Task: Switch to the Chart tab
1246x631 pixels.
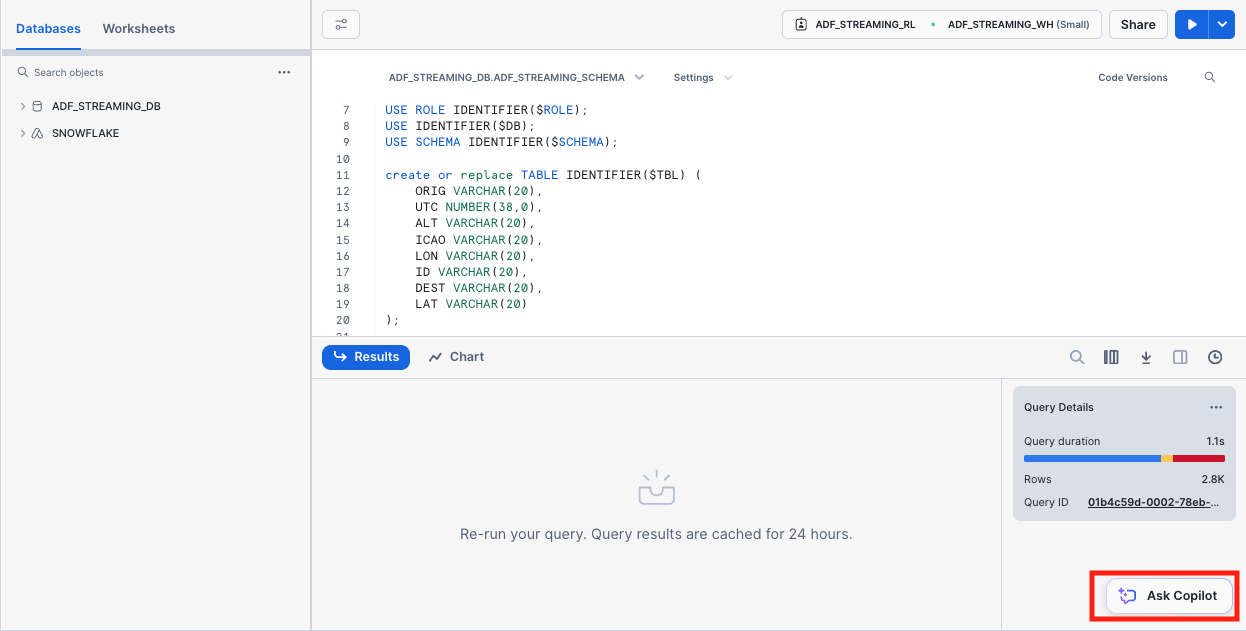Action: pos(456,357)
